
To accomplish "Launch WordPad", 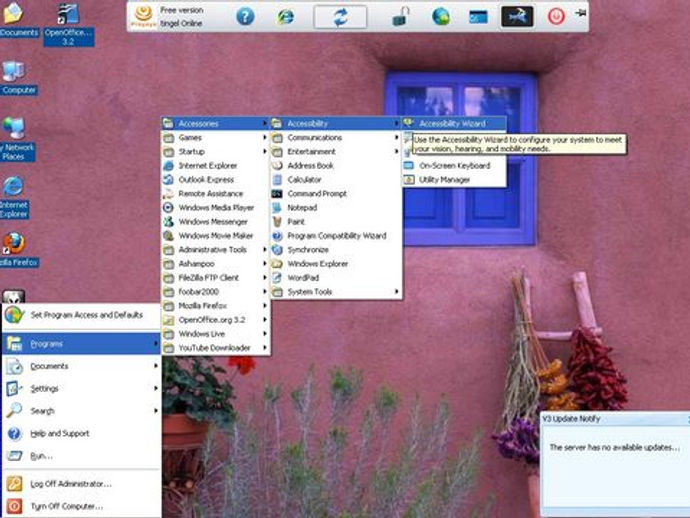I will (336, 278).
